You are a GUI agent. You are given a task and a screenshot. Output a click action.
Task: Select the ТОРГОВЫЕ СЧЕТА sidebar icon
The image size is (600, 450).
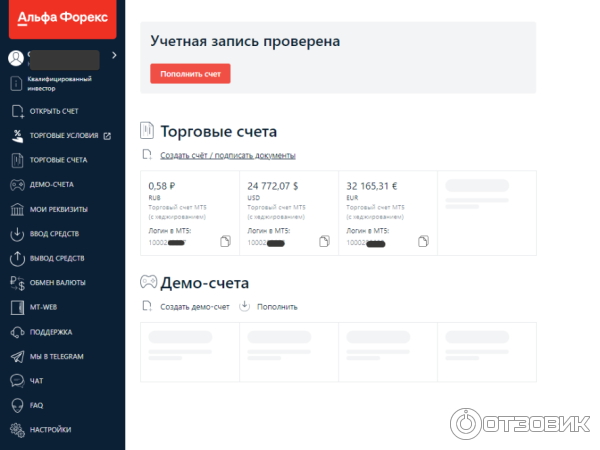point(17,160)
